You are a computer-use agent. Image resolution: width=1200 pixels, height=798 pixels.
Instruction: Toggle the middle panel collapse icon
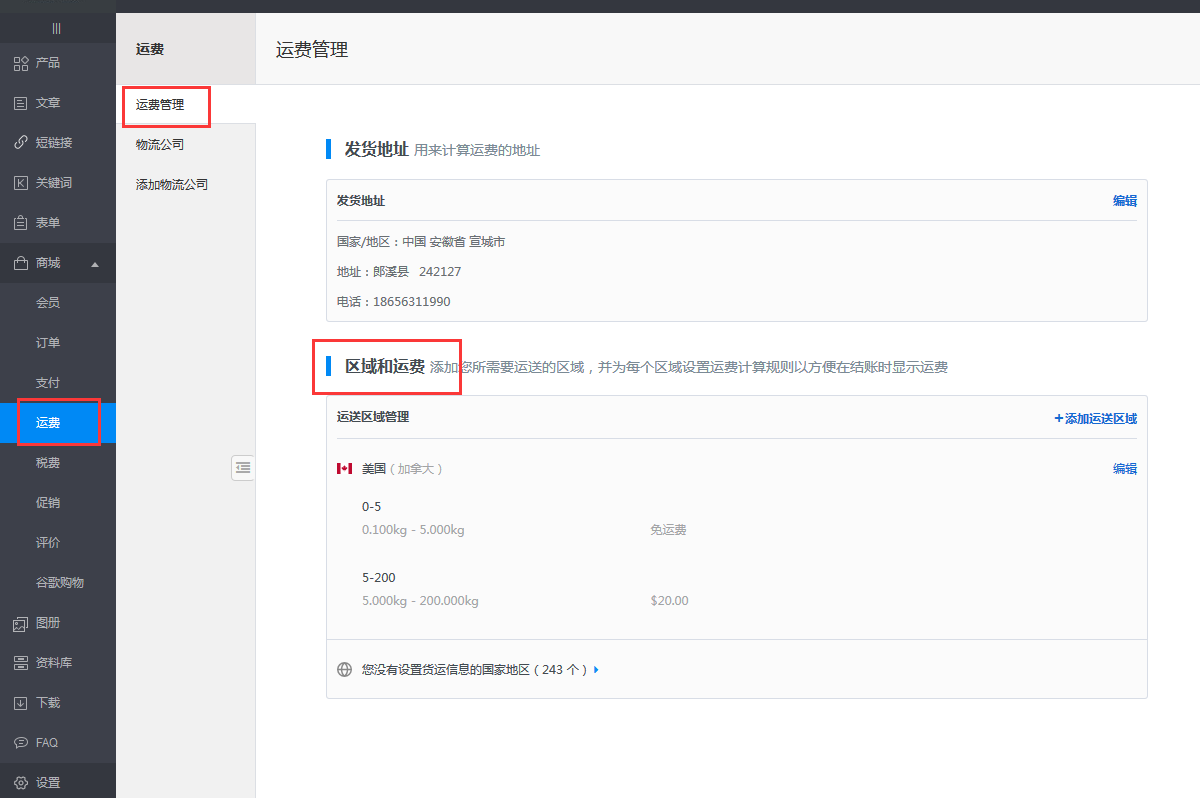[x=243, y=467]
